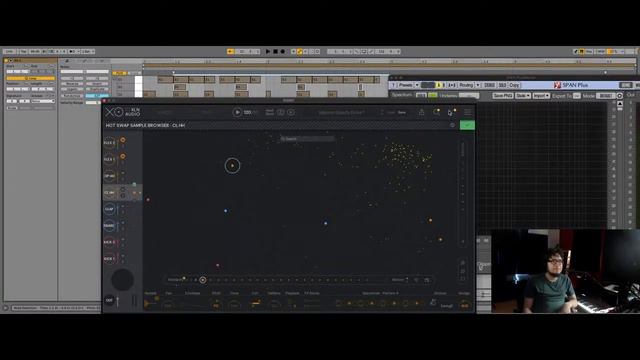
Task: Open the XO hamburger menu
Action: click(x=468, y=112)
